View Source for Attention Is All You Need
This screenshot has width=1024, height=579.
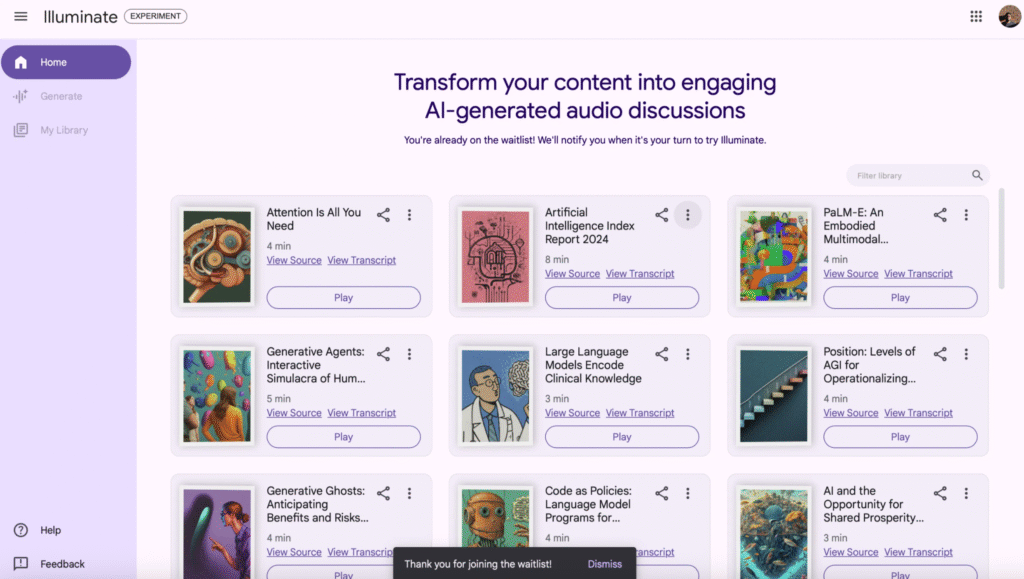[x=294, y=260]
